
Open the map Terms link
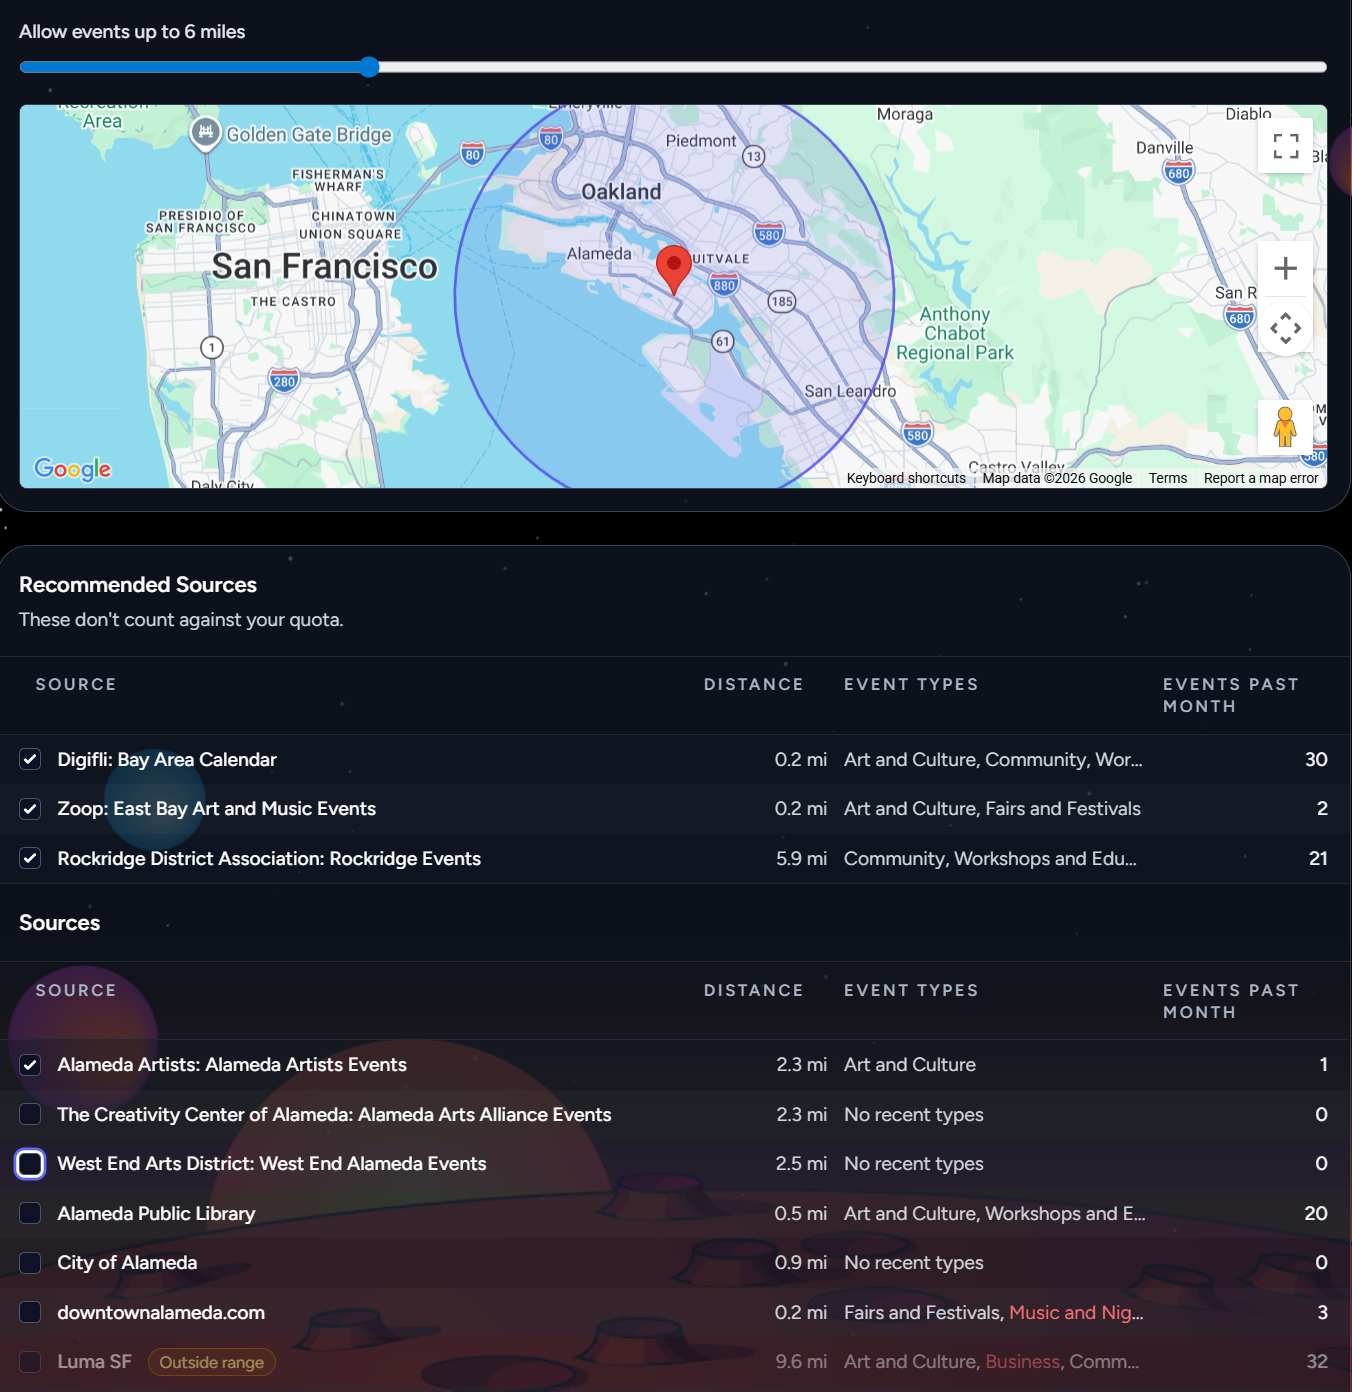pyautogui.click(x=1167, y=478)
